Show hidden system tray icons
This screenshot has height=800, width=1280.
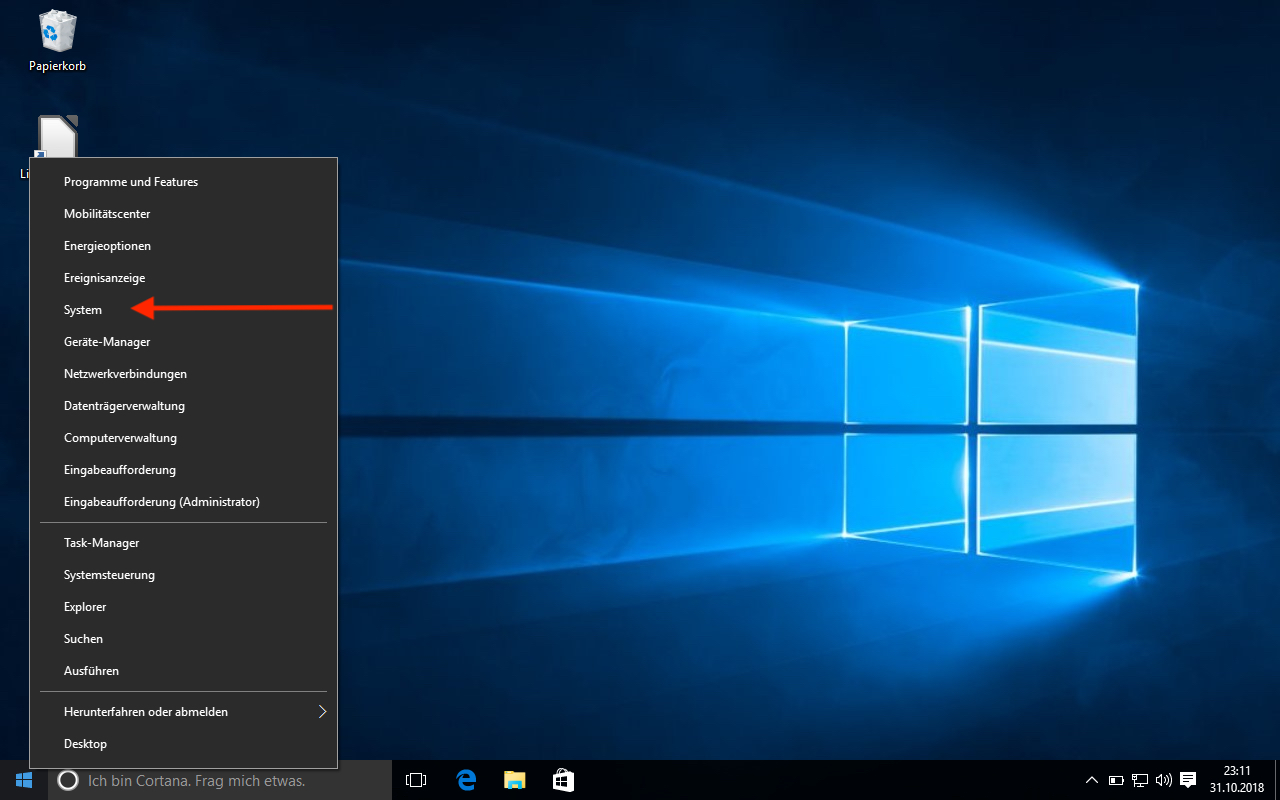1092,780
